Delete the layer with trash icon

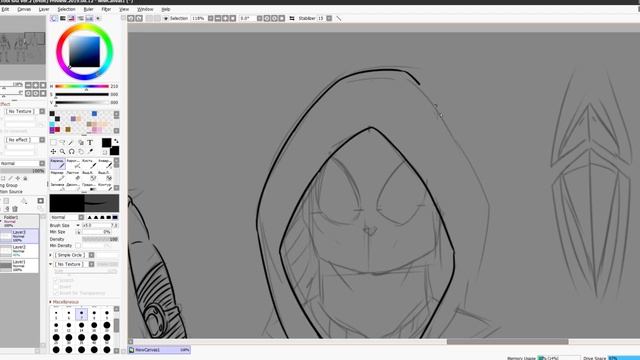click(x=15, y=209)
